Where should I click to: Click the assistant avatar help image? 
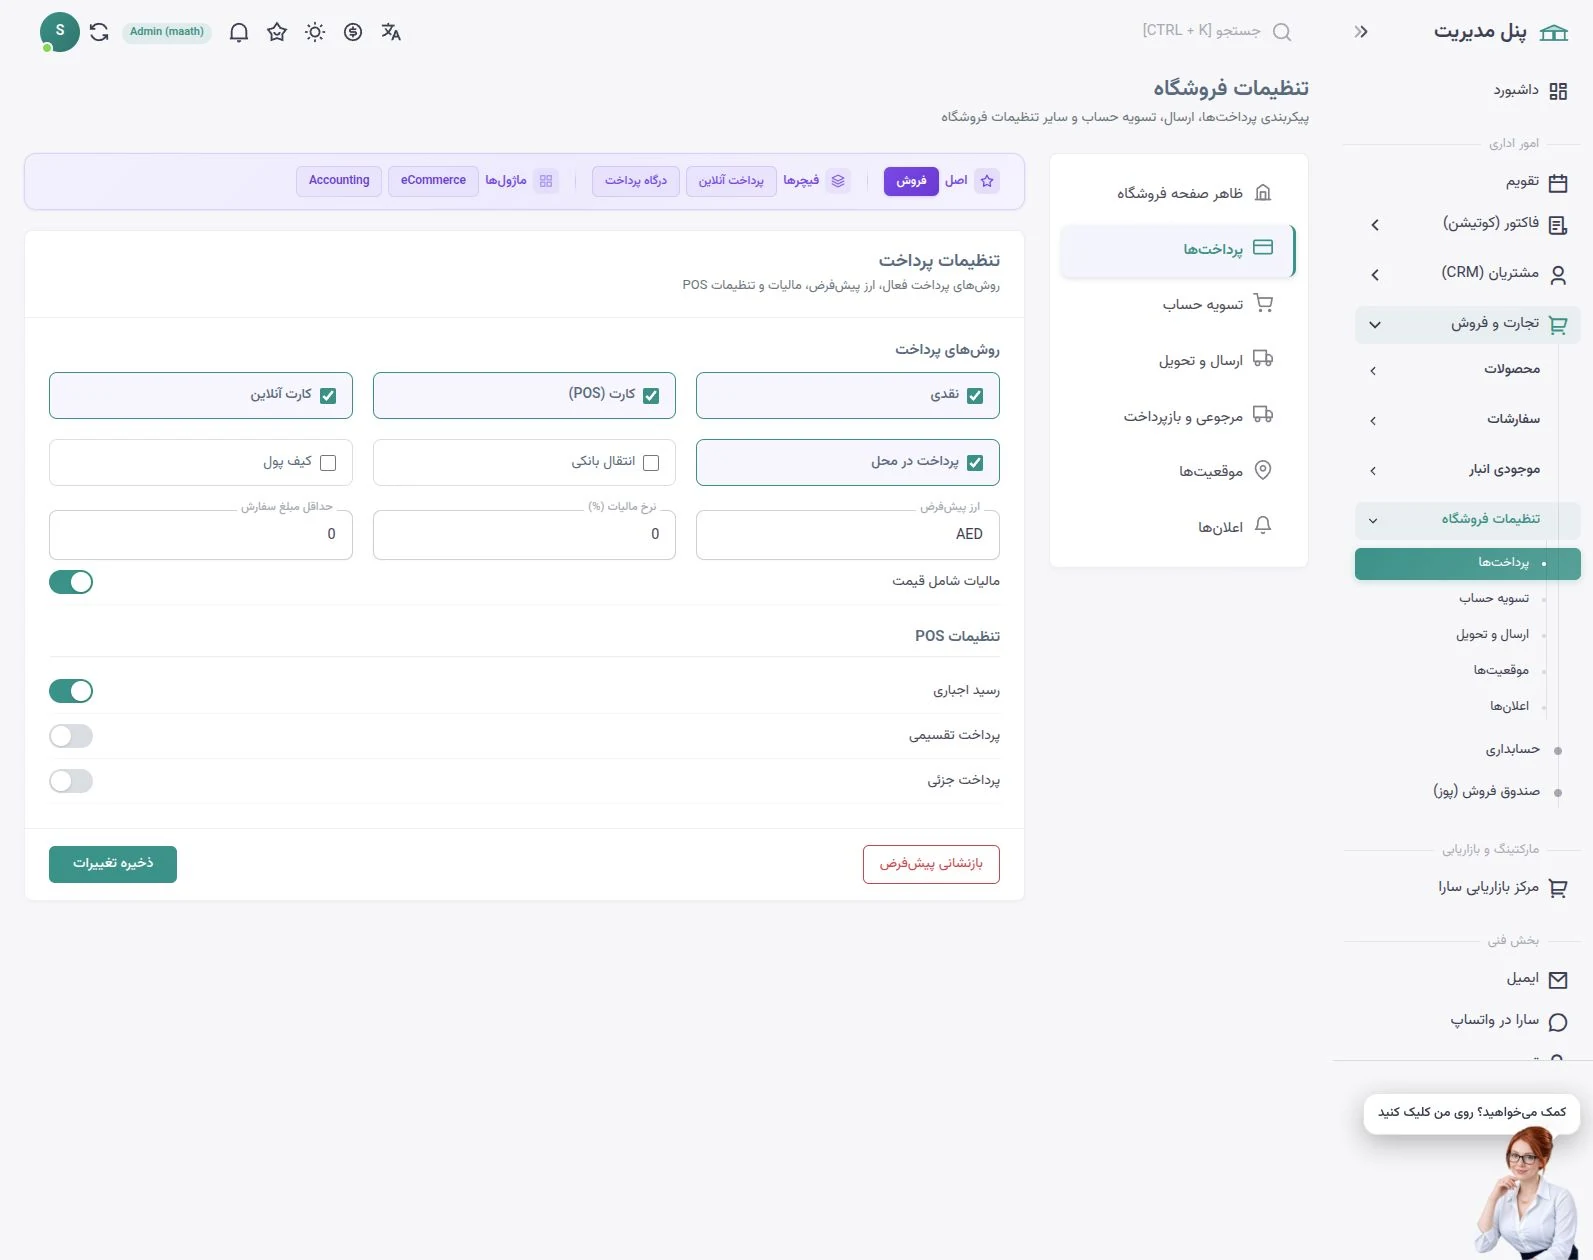pos(1527,1193)
